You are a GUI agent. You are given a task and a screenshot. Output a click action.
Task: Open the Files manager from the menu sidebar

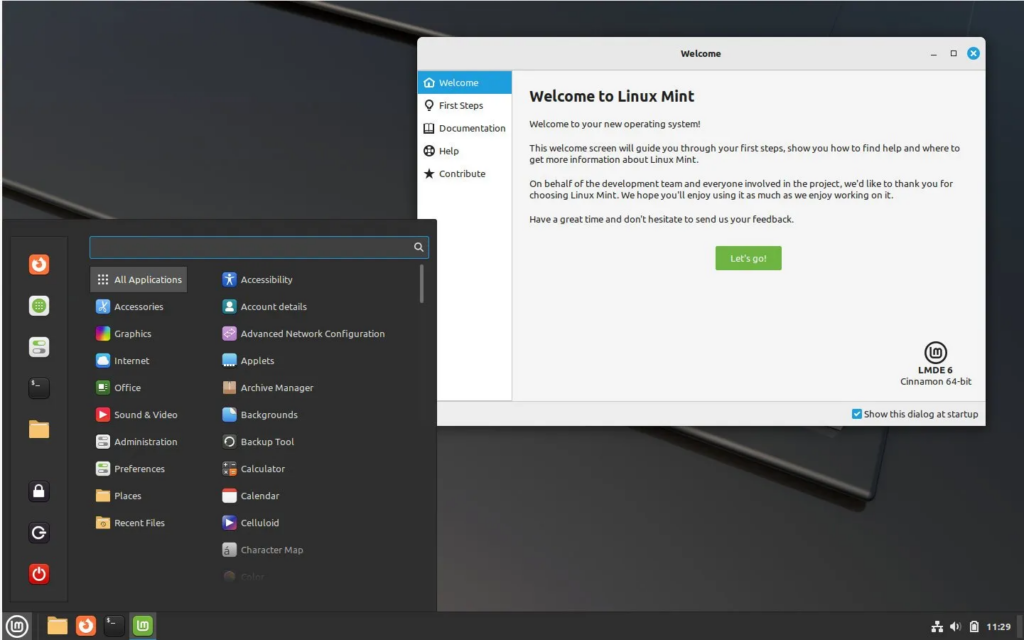(38, 428)
